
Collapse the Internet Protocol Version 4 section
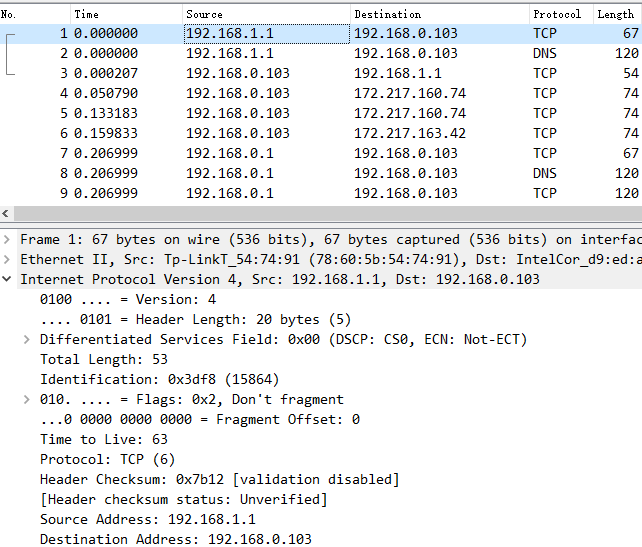(7, 279)
